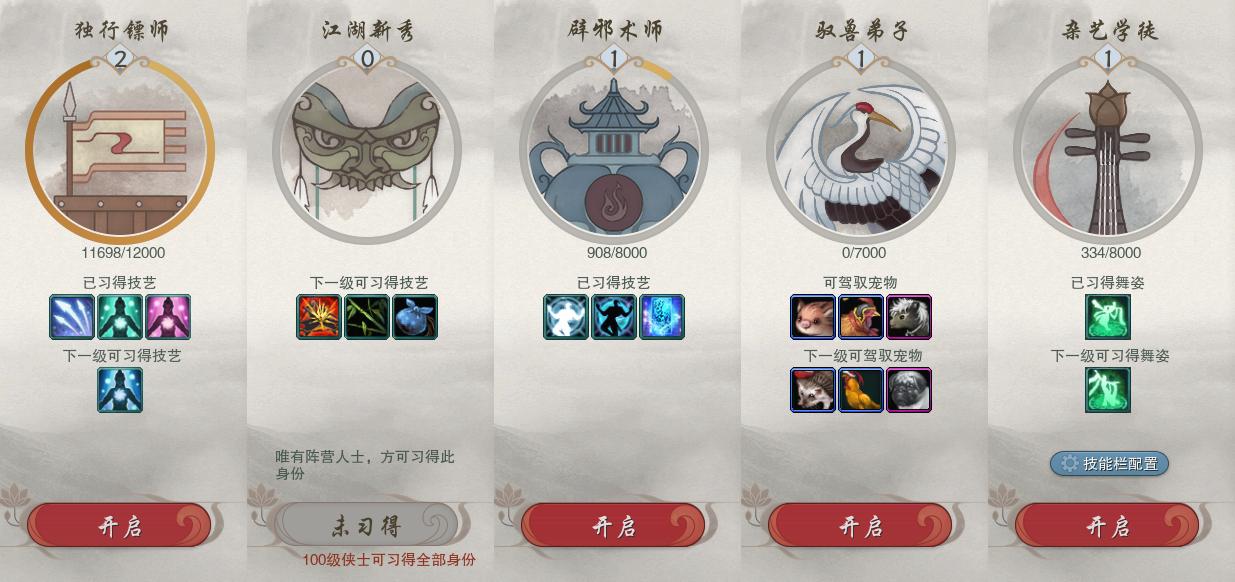Click the blue pouch skill icon
1235x582 pixels.
(x=415, y=317)
